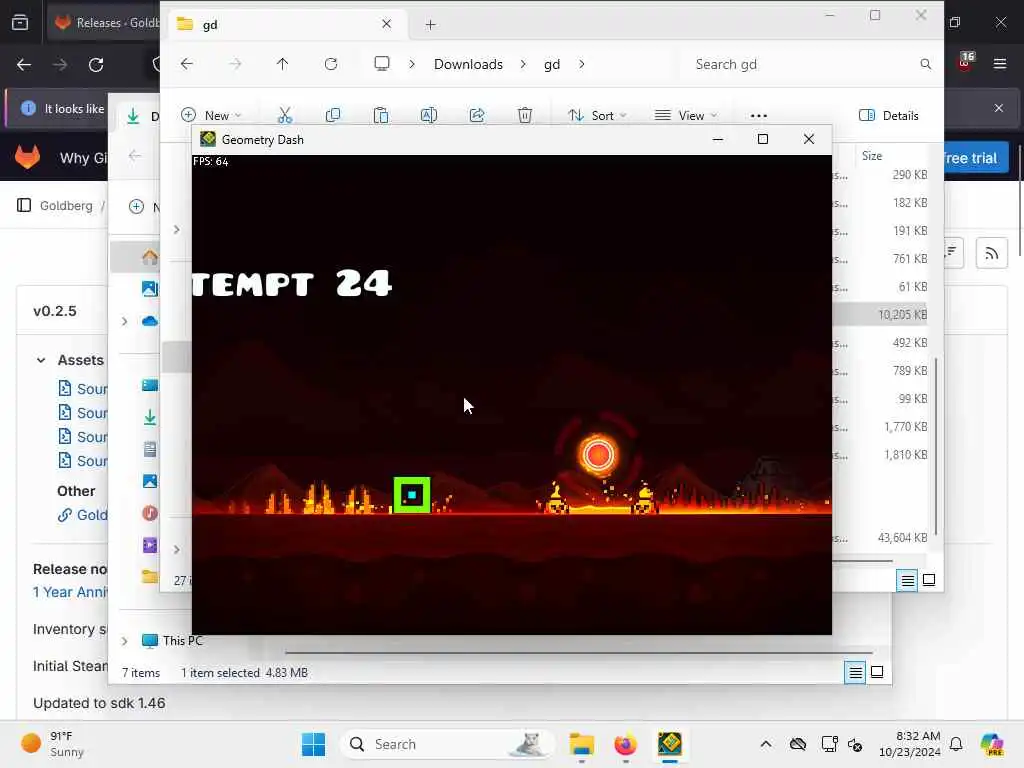This screenshot has width=1024, height=768.
Task: Click Downloads in the Explorer breadcrumb
Action: click(468, 64)
